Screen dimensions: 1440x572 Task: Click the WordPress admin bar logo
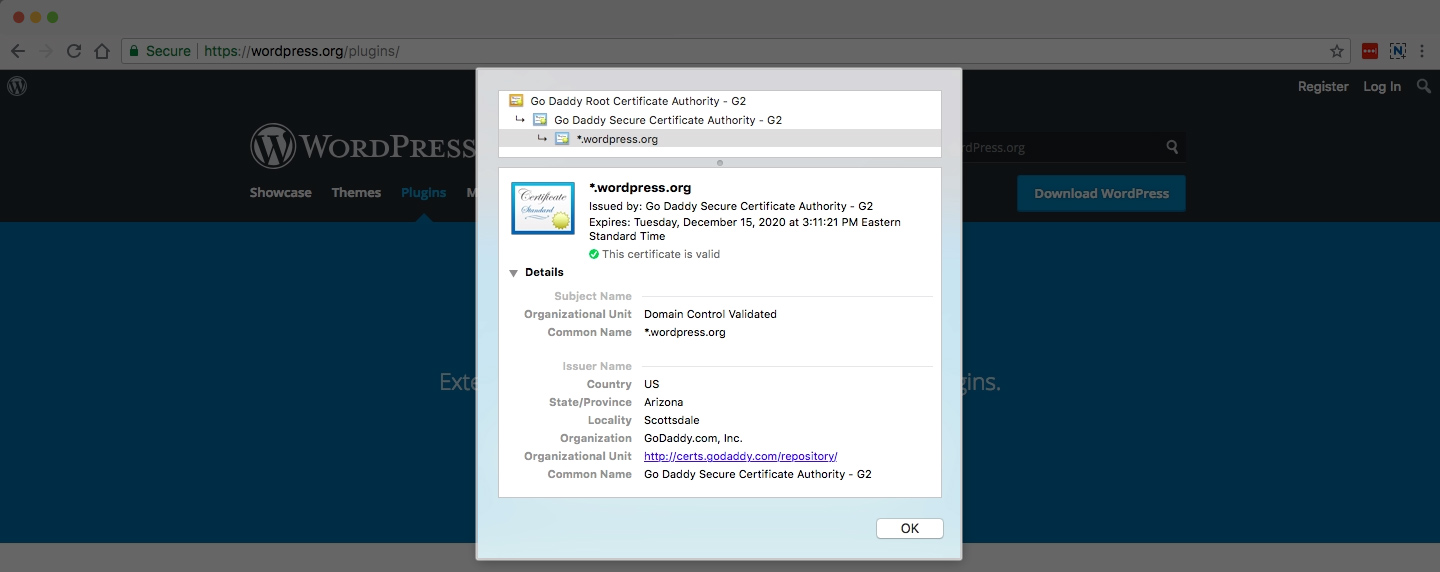17,86
